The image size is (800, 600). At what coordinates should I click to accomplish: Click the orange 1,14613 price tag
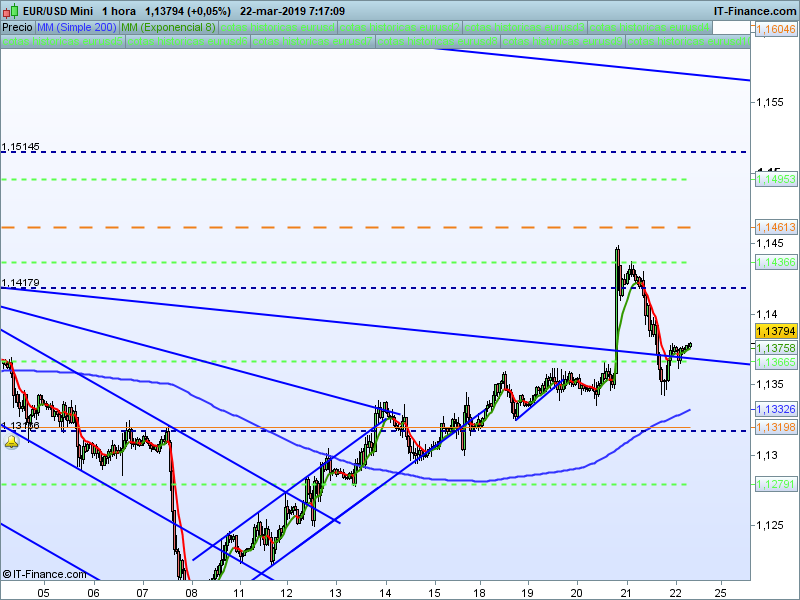click(776, 227)
